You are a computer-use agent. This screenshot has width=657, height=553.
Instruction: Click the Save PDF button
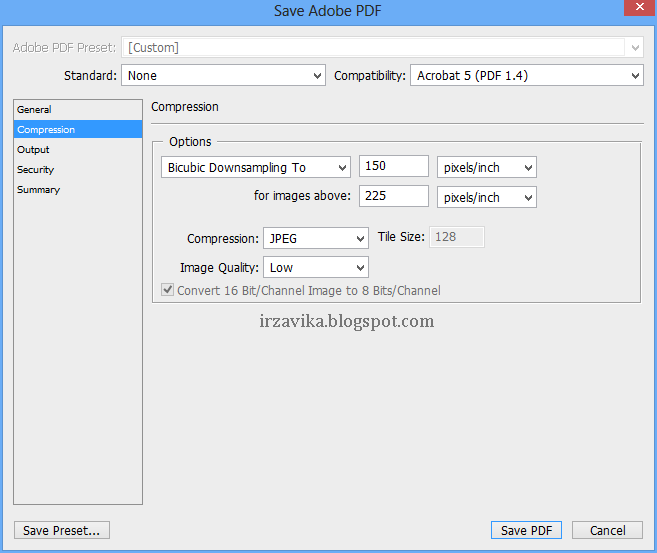coord(526,530)
